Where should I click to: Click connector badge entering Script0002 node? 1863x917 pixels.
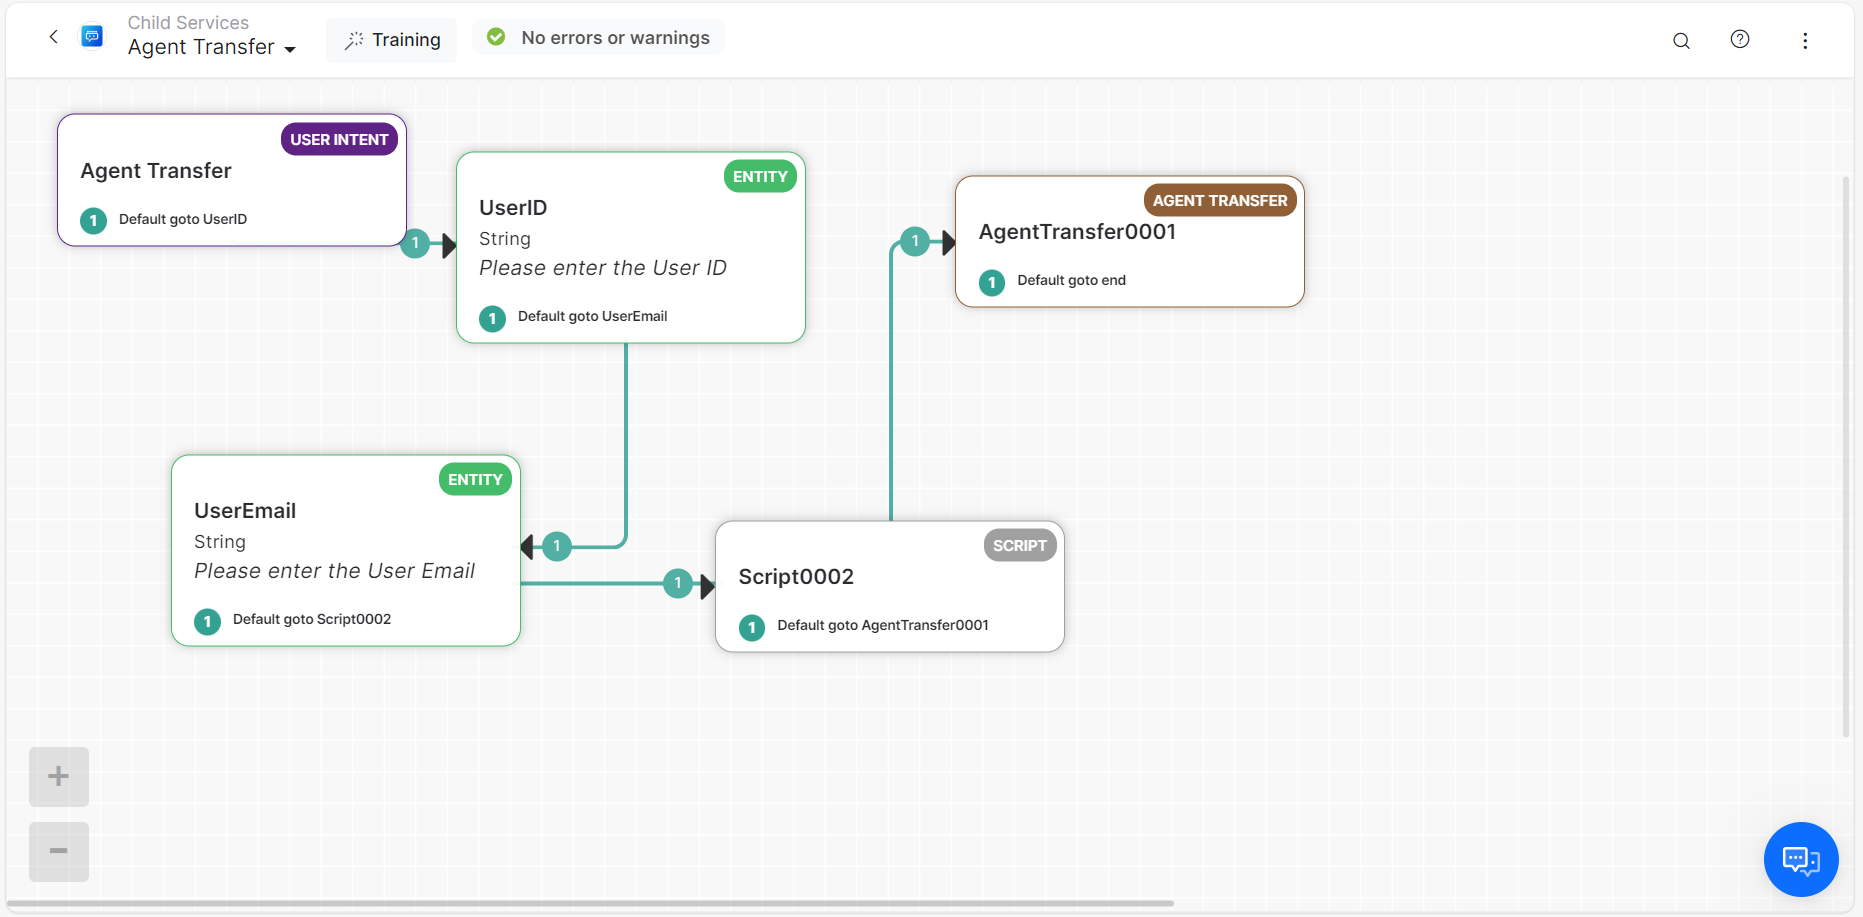[678, 583]
